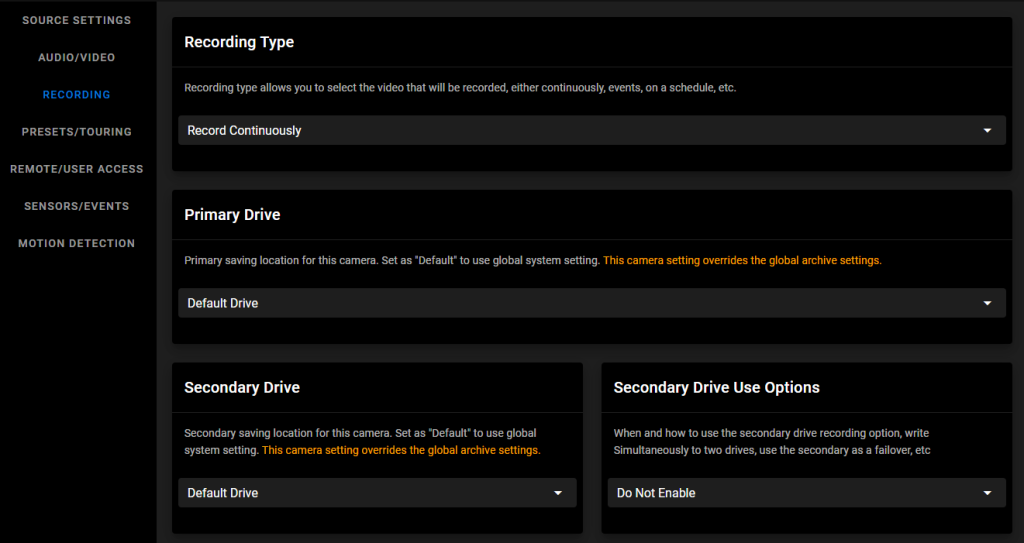1024x543 pixels.
Task: Open Presets/Touring settings
Action: tap(76, 132)
